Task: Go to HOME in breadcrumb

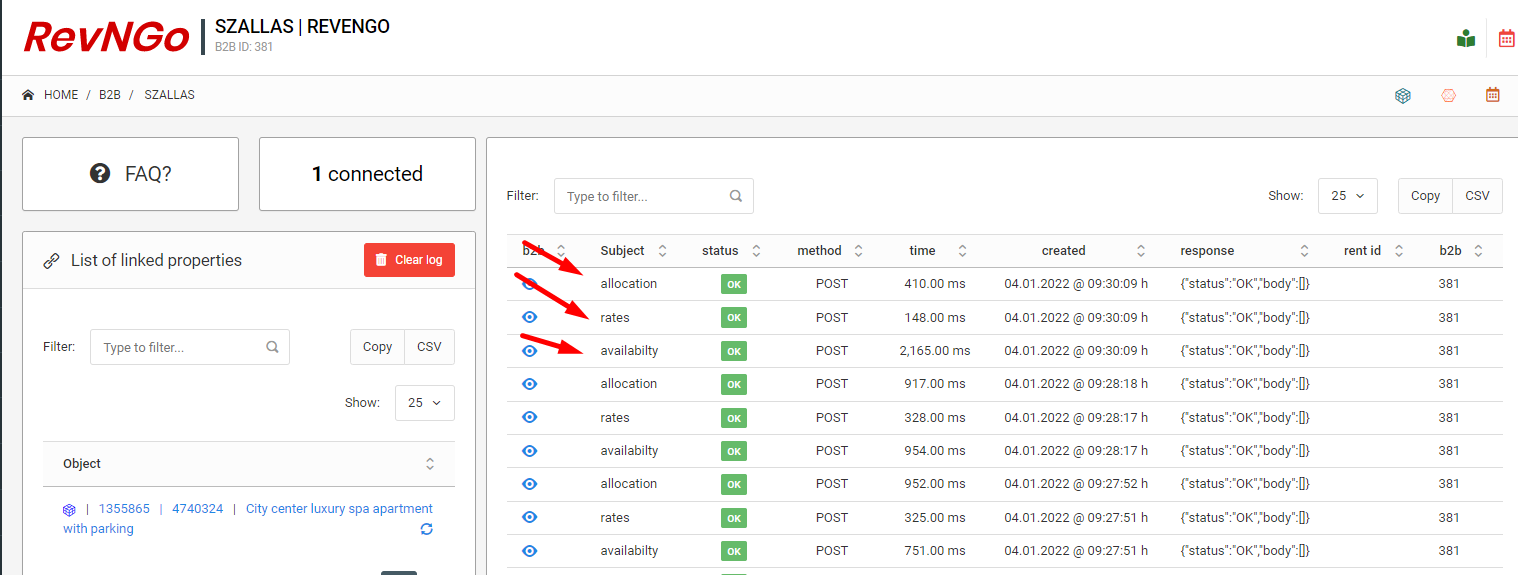Action: (x=61, y=95)
